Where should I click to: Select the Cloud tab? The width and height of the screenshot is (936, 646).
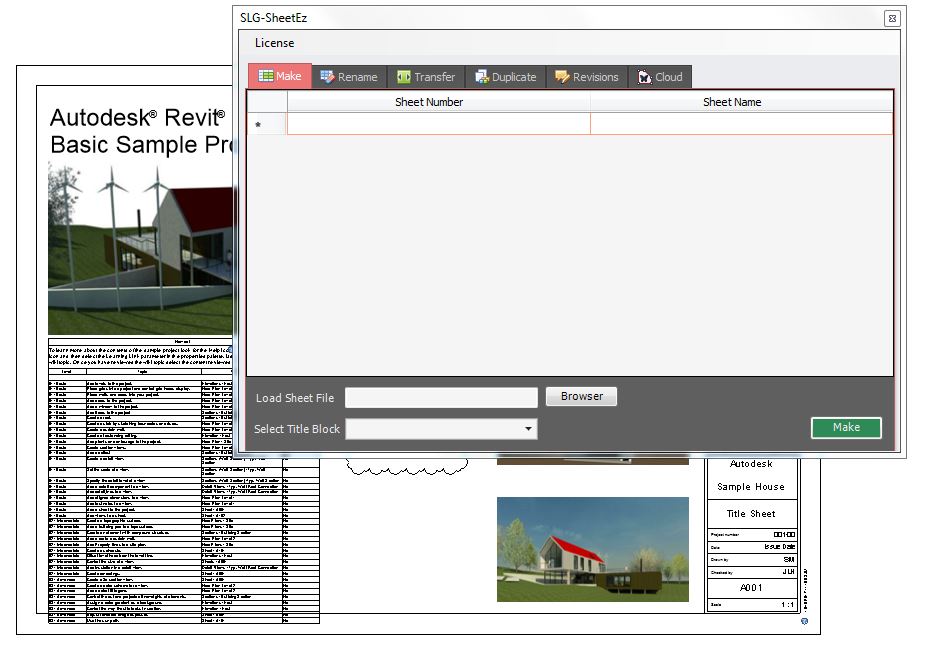(x=660, y=76)
